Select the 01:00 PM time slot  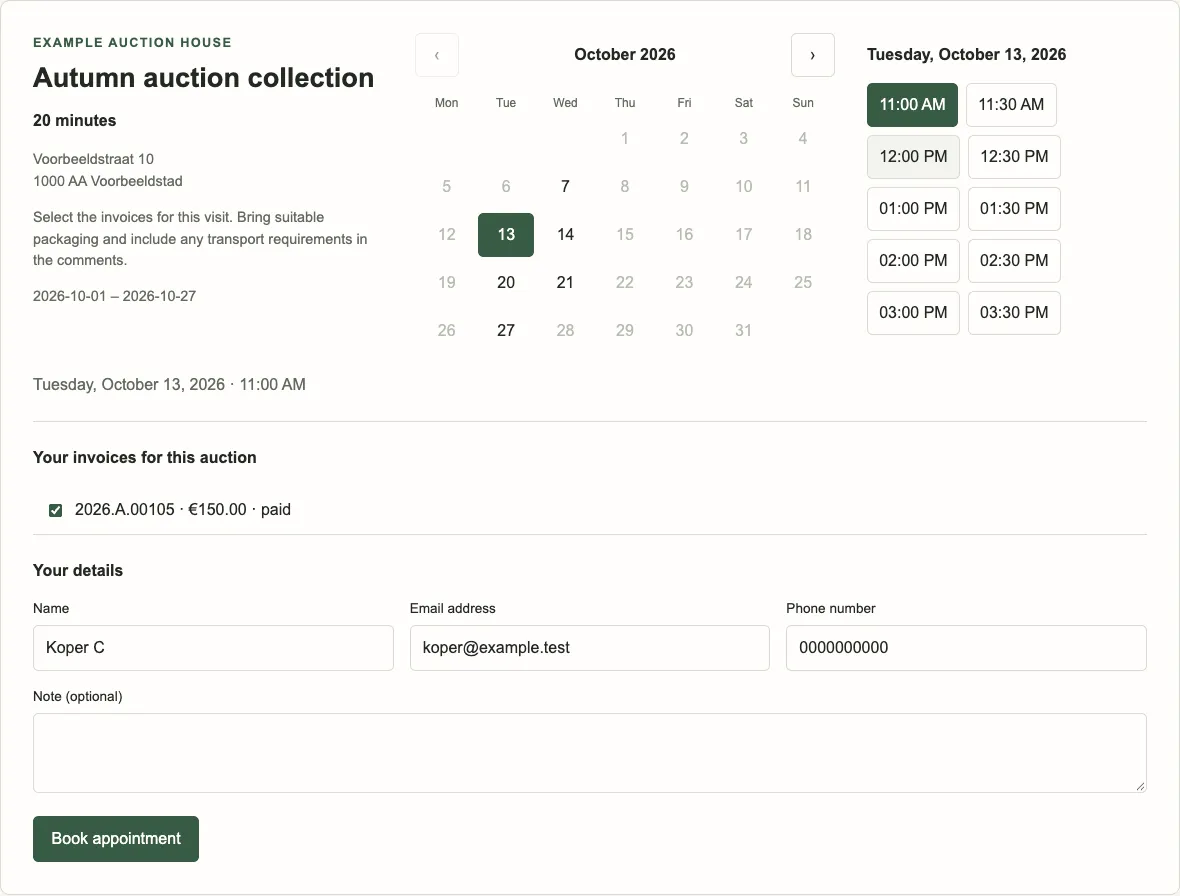click(913, 208)
